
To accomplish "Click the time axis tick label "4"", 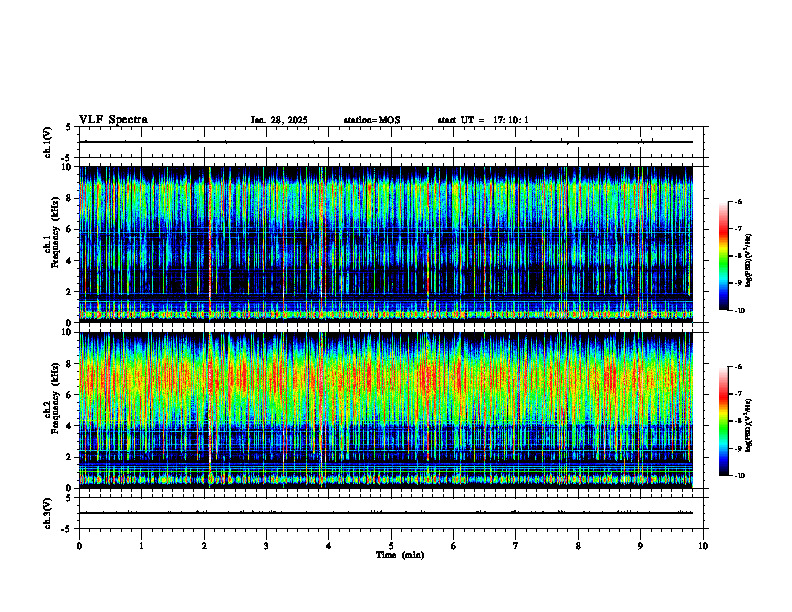I will (329, 546).
